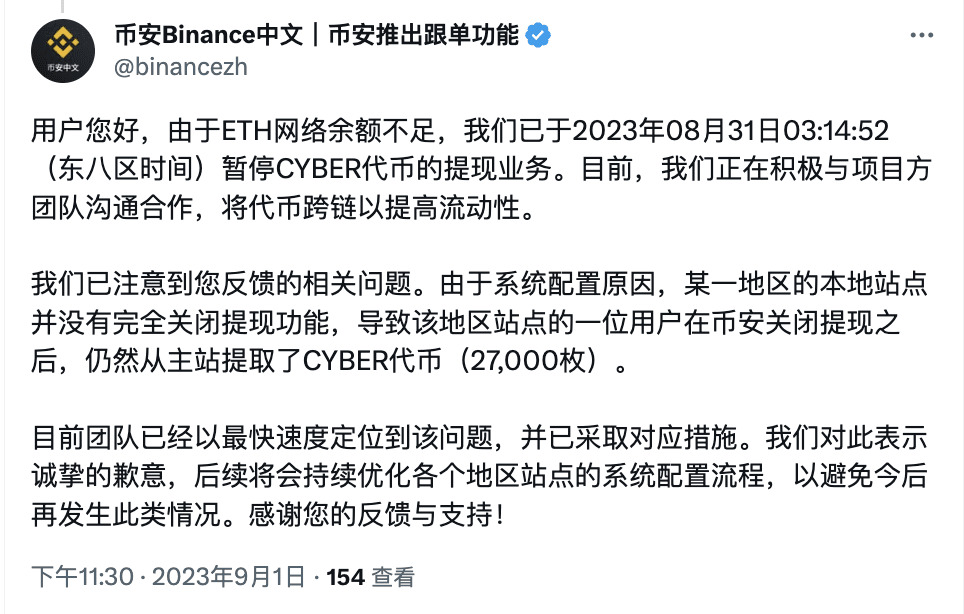Select the verified checkmark next to the name
The height and width of the screenshot is (614, 964).
[539, 33]
